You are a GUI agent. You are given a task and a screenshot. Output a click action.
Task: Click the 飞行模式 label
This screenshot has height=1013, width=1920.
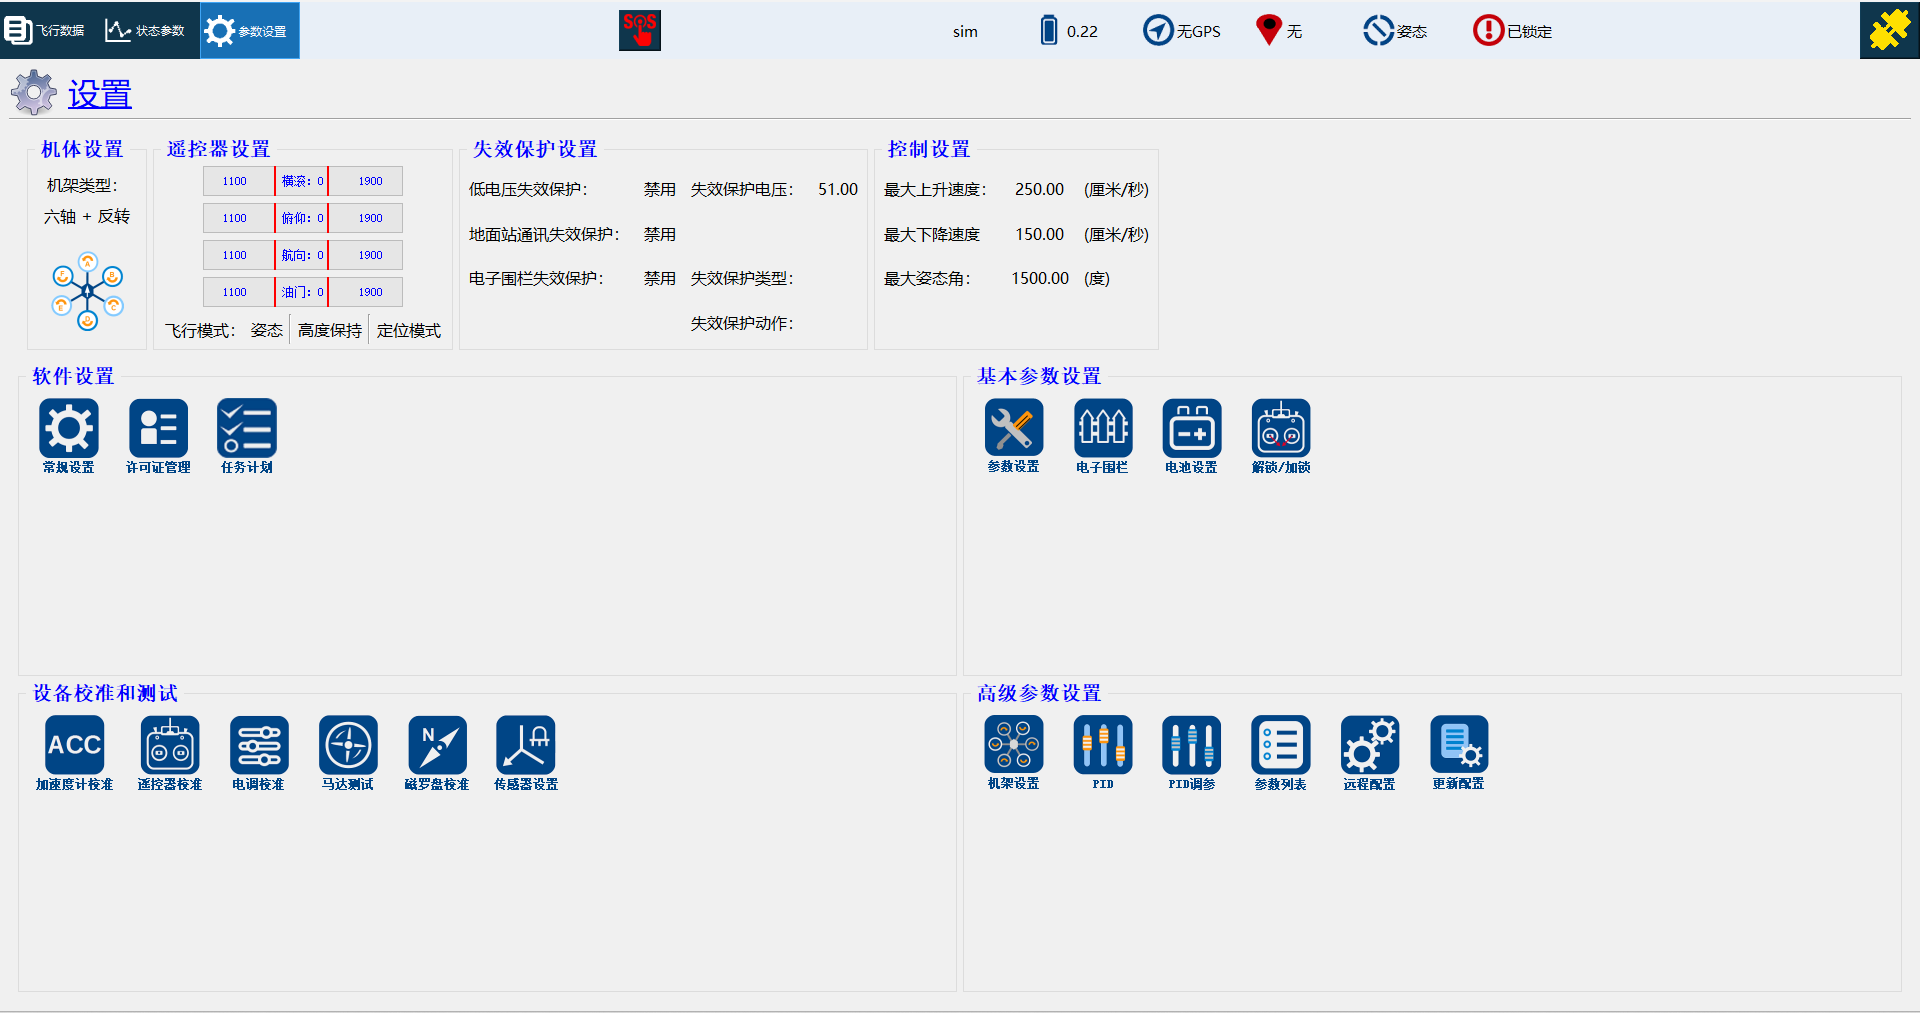tap(201, 330)
